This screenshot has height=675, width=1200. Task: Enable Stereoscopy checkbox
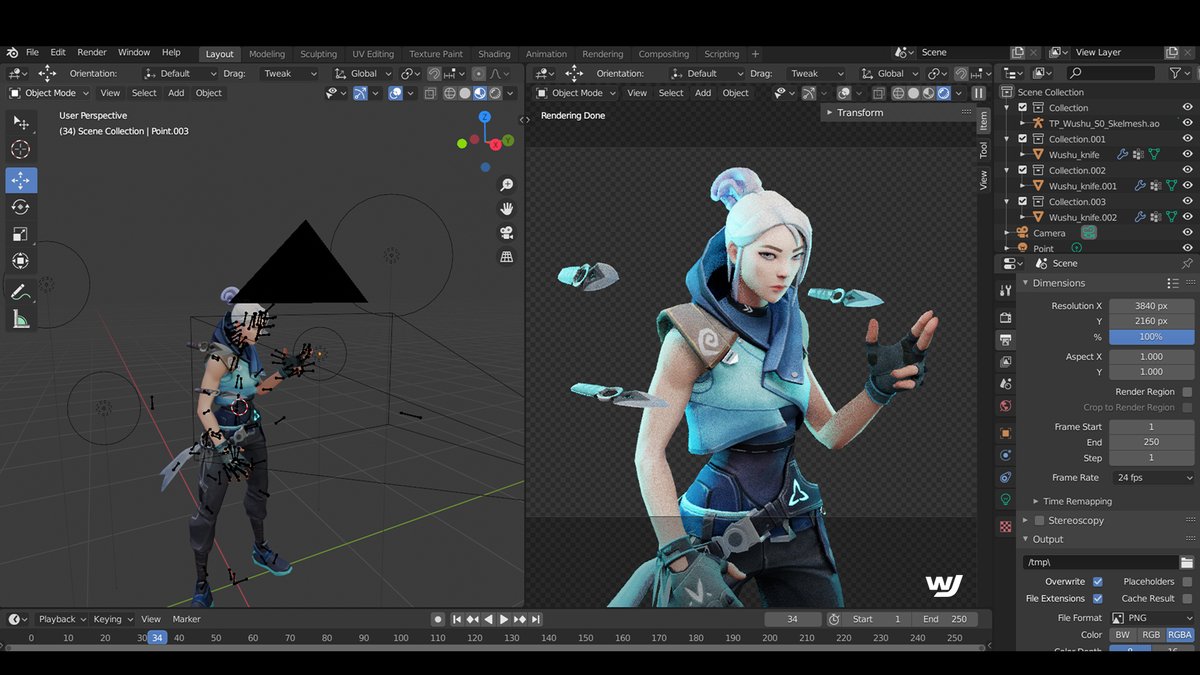pyautogui.click(x=1039, y=520)
